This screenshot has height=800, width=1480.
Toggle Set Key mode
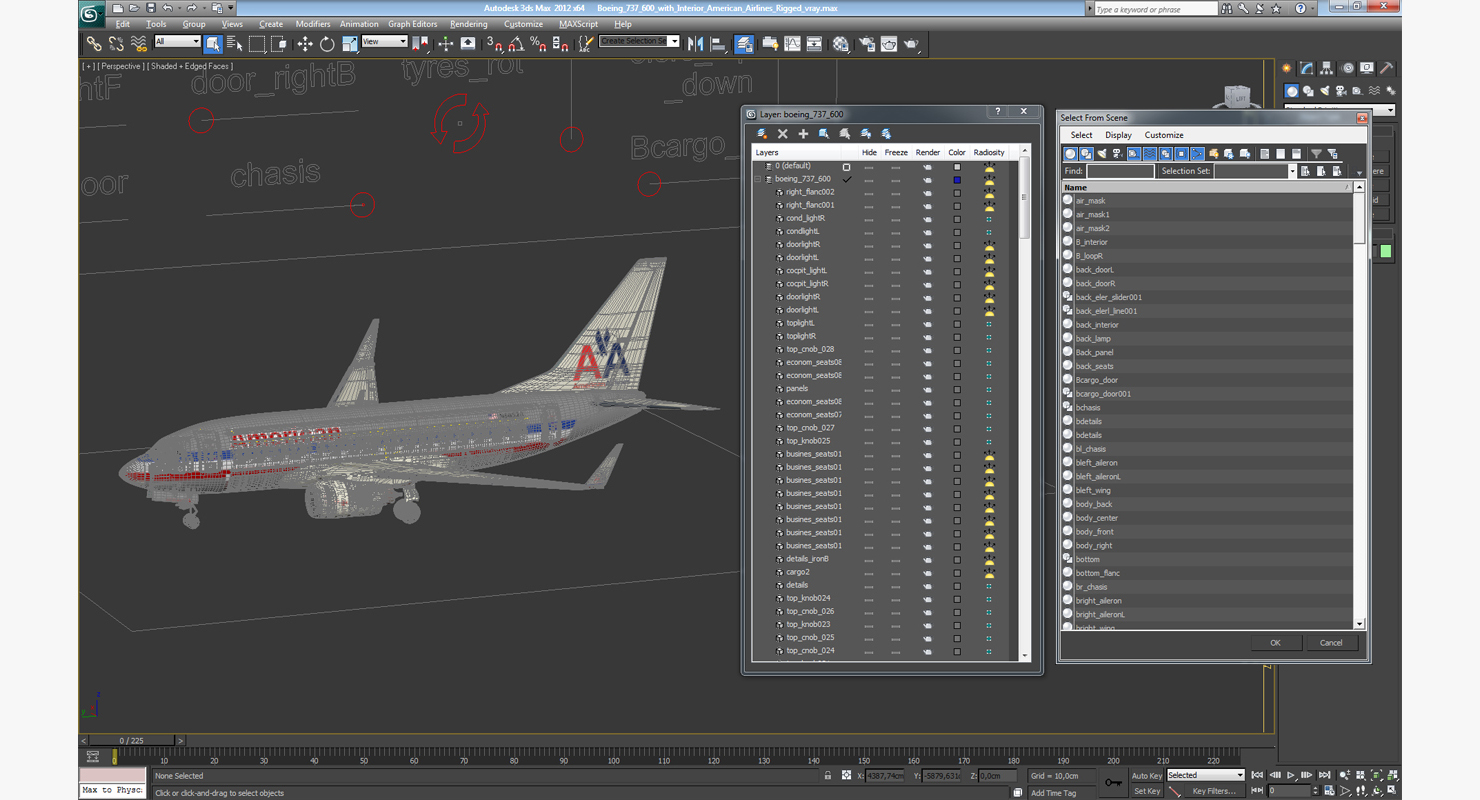1146,791
